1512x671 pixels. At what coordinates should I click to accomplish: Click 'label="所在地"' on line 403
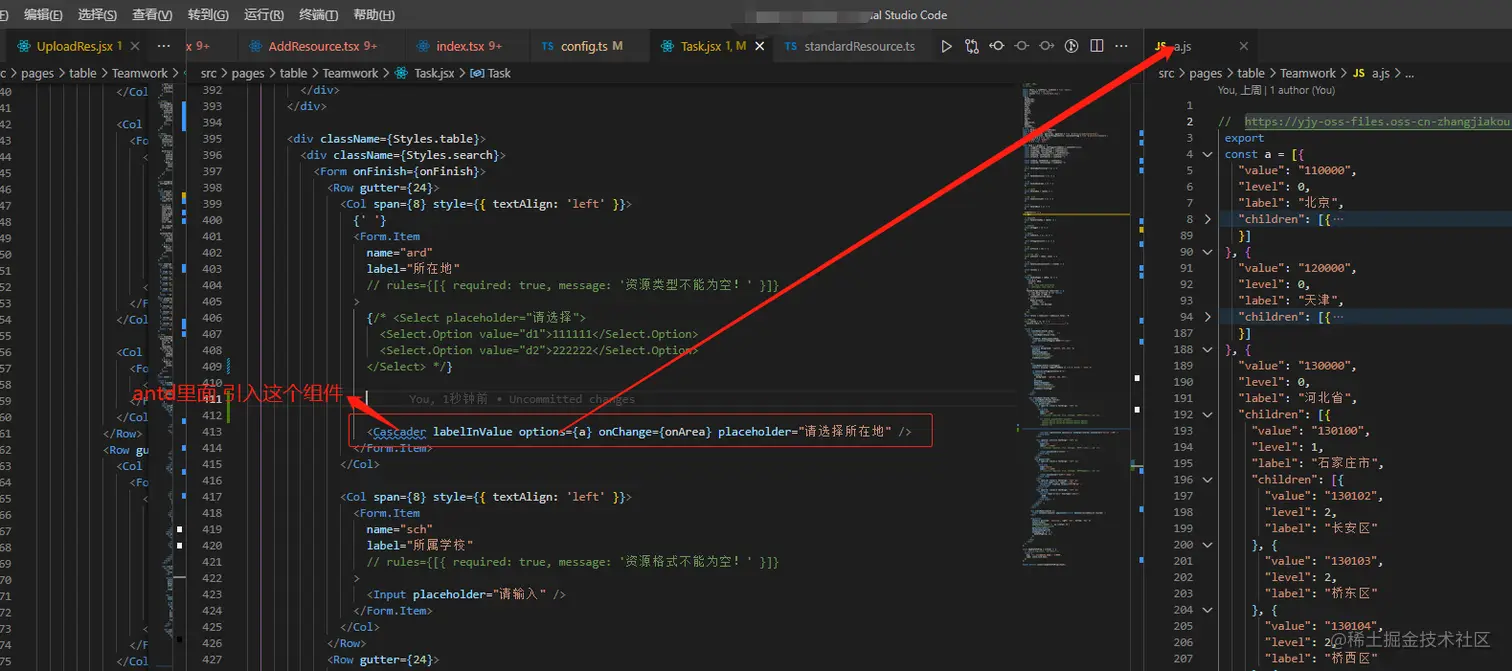pos(413,268)
